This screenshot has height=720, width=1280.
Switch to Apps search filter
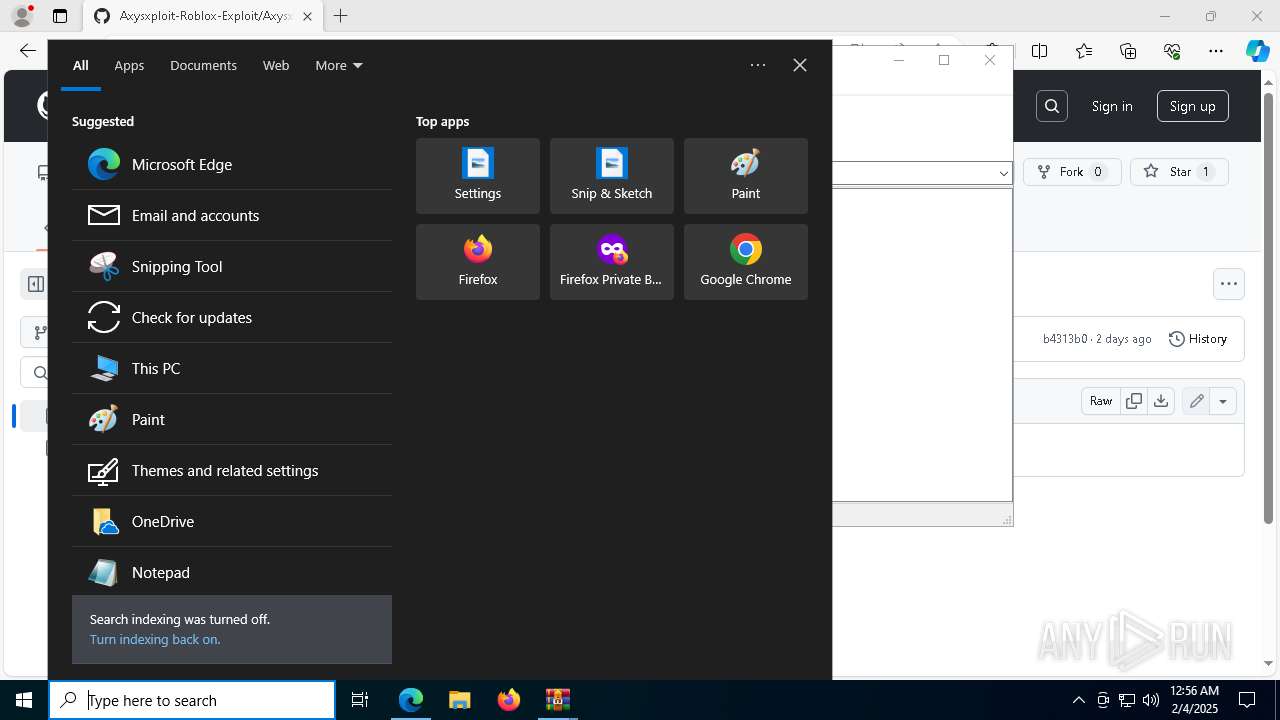click(129, 65)
